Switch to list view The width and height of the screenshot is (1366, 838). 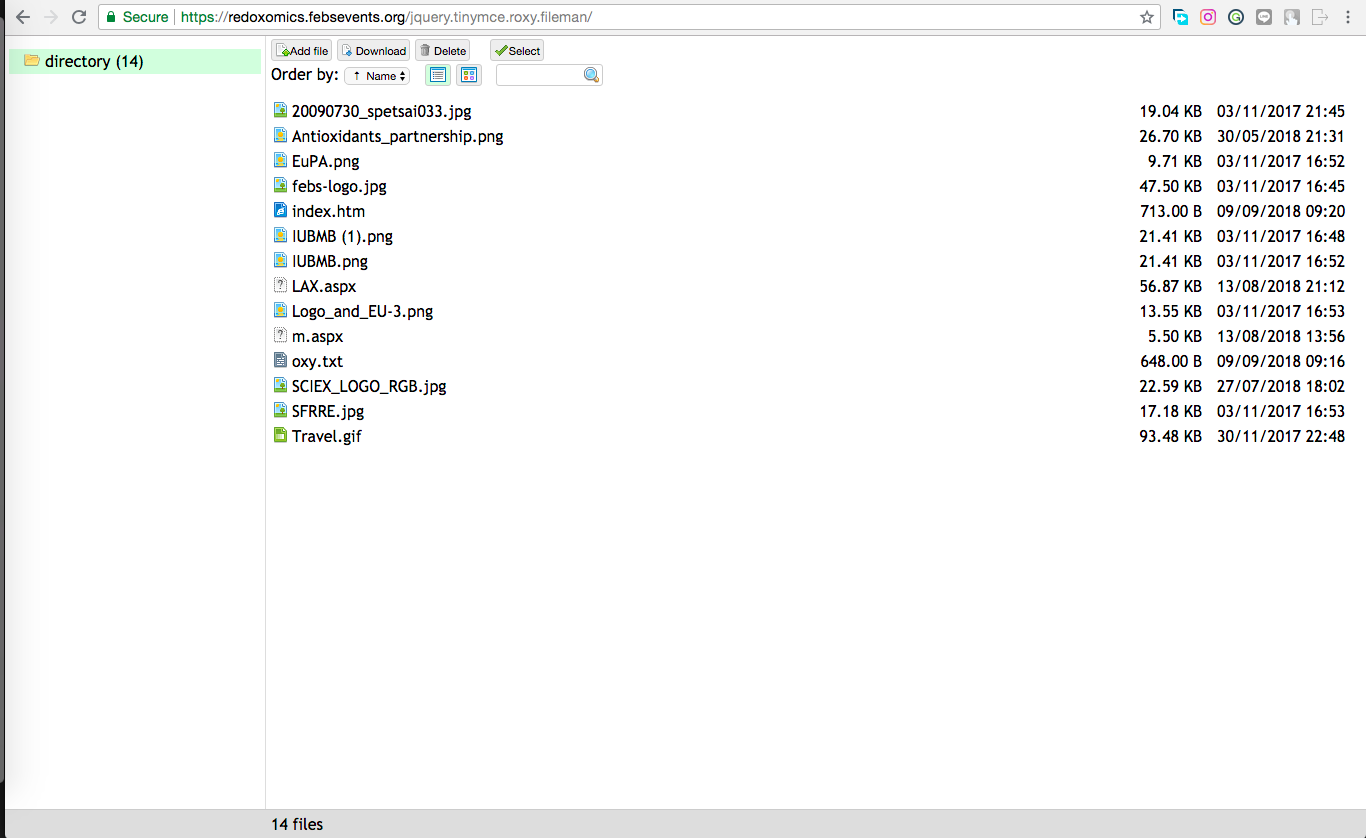coord(437,75)
